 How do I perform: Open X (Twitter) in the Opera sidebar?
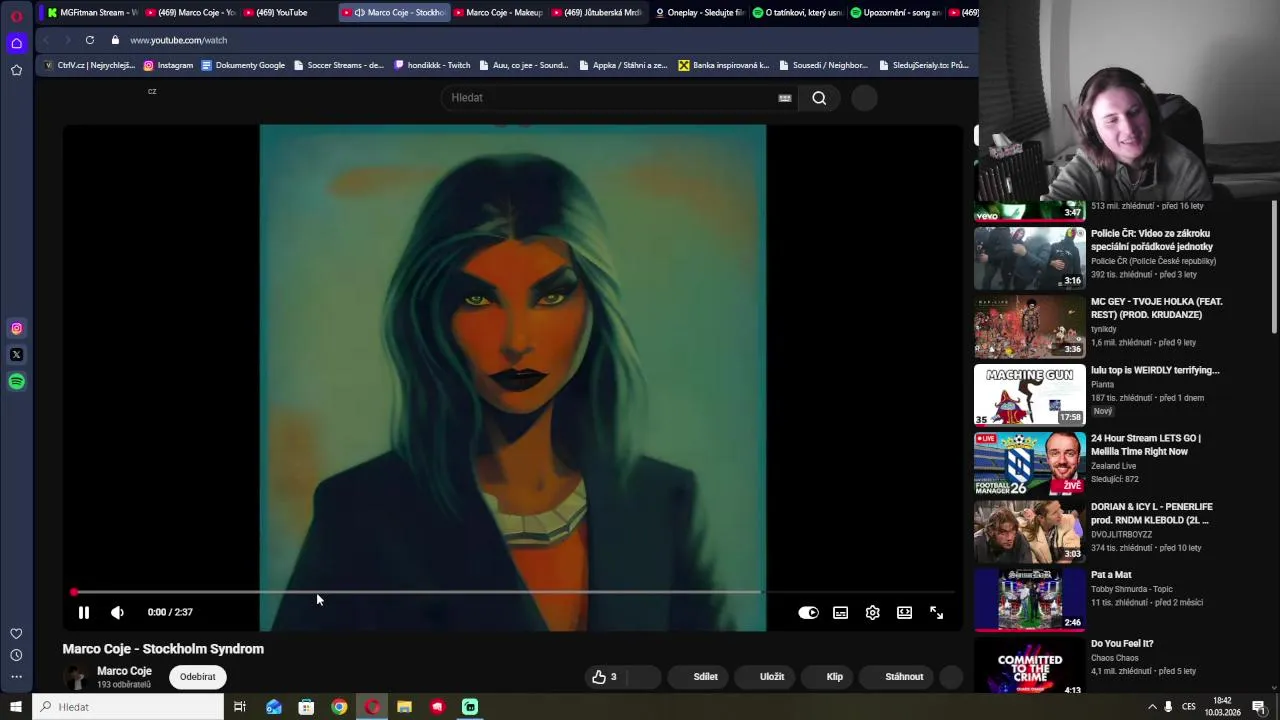click(16, 355)
